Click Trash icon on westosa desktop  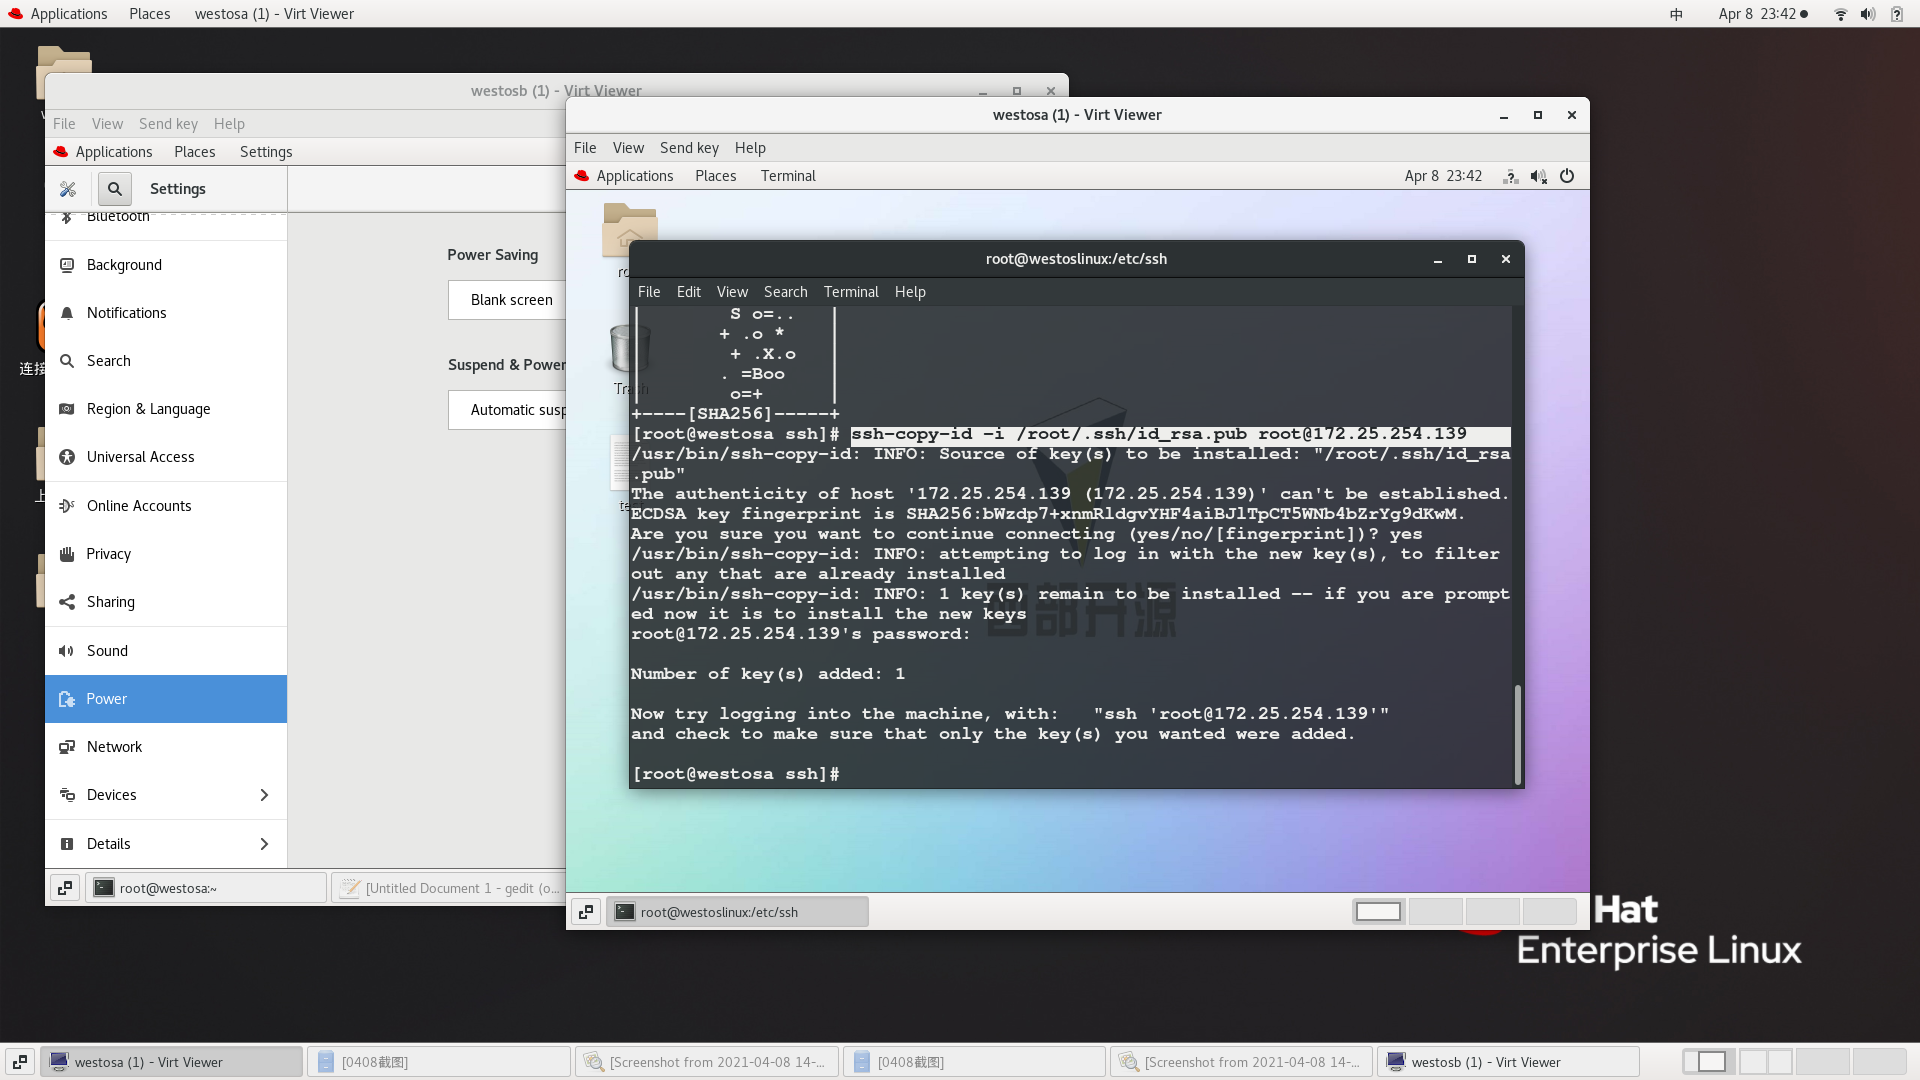pyautogui.click(x=630, y=349)
